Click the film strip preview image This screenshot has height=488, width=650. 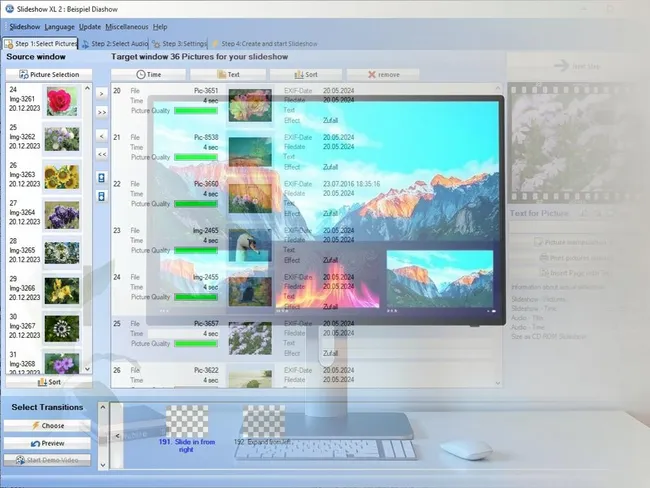tap(571, 143)
